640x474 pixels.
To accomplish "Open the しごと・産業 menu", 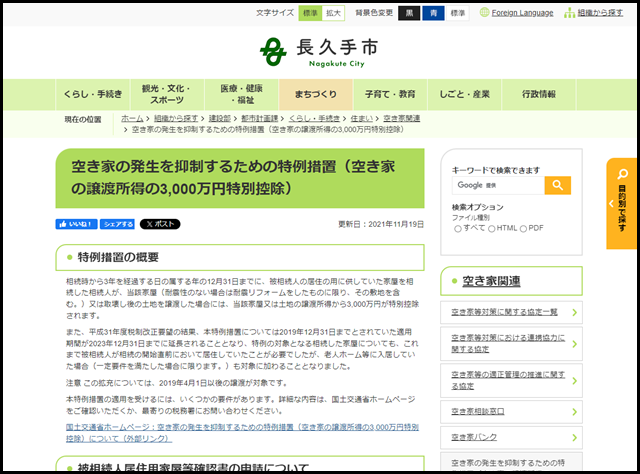I will pos(464,94).
